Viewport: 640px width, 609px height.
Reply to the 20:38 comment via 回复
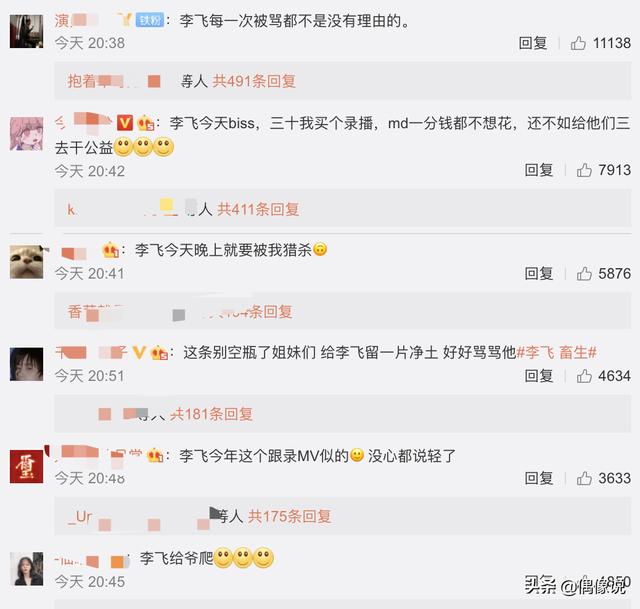(532, 43)
